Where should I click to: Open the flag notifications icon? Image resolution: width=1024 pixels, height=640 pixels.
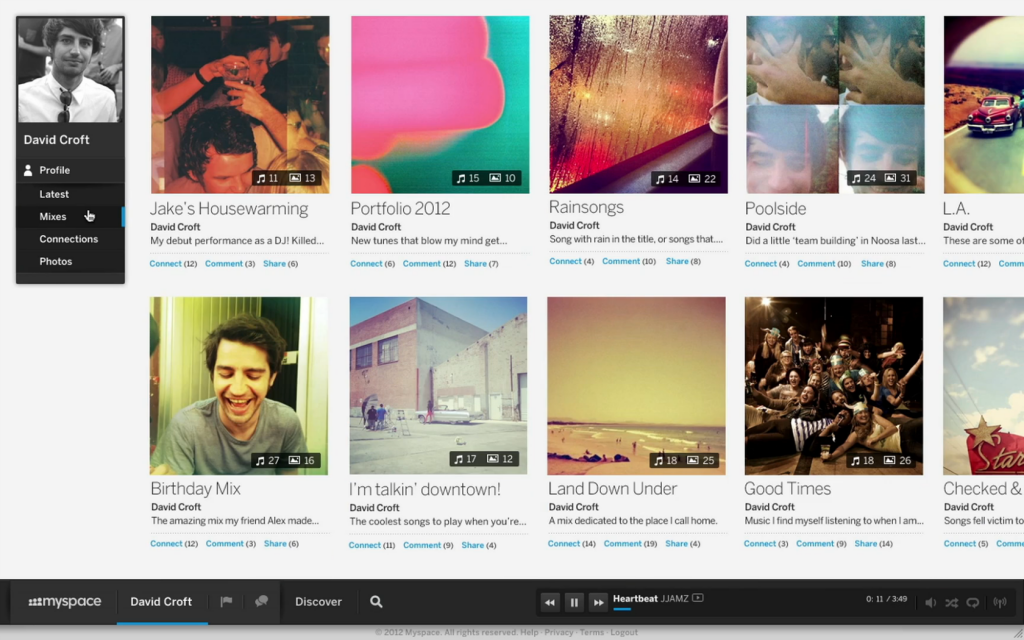coord(226,601)
